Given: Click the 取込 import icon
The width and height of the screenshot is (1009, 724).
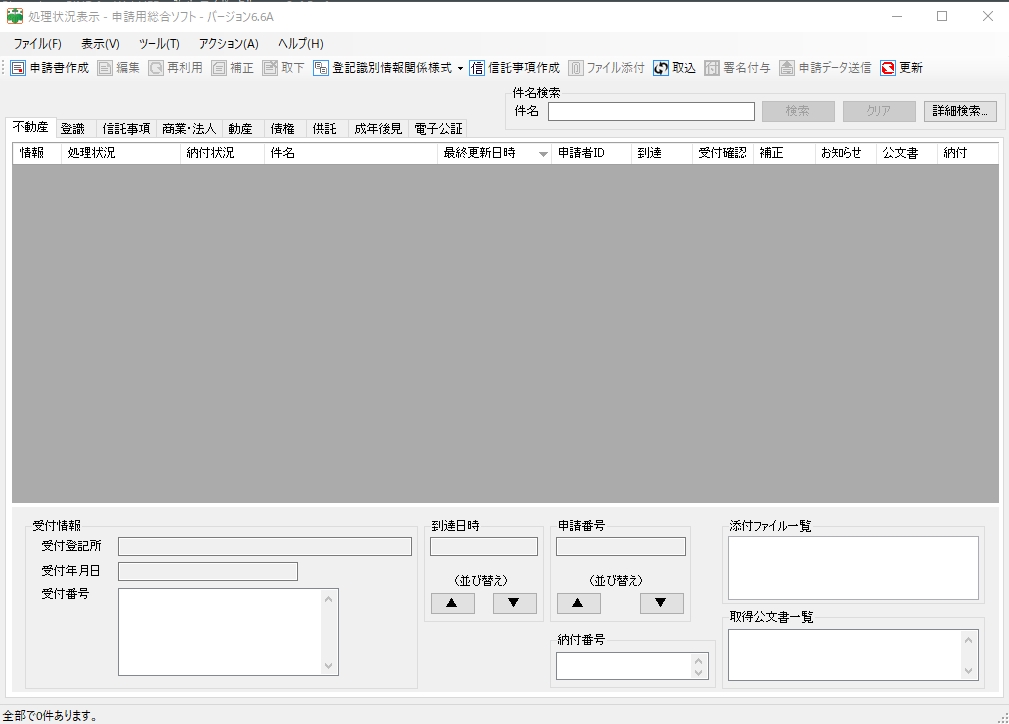Looking at the screenshot, I should (661, 68).
